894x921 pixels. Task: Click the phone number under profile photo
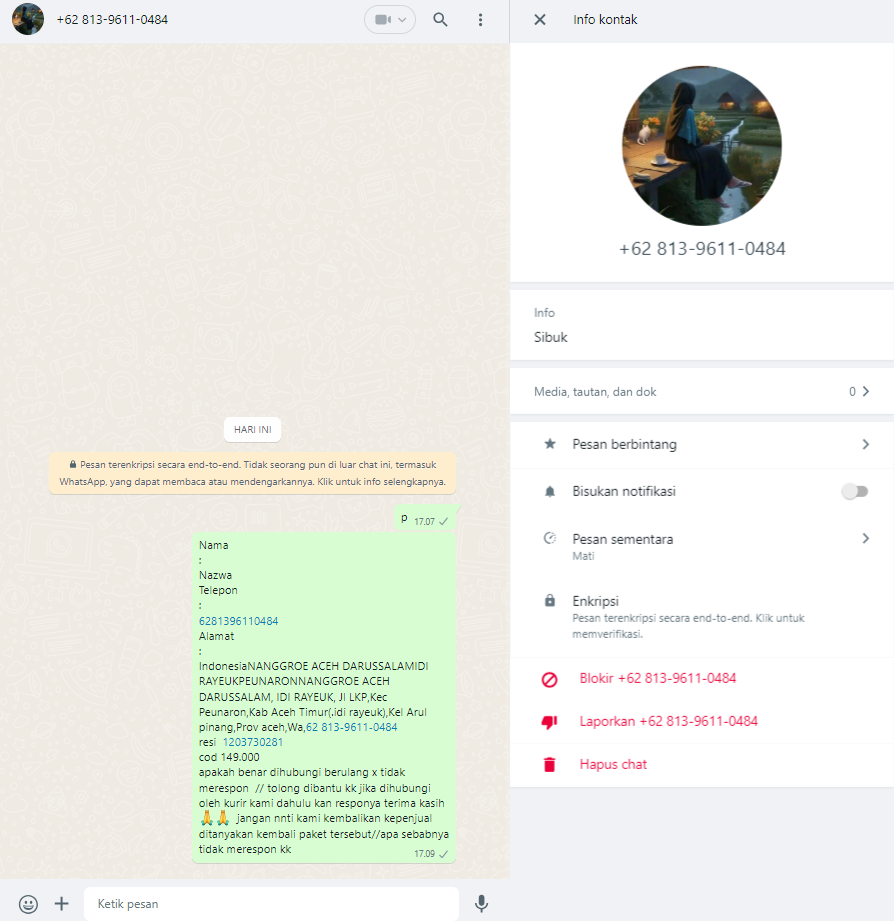702,248
